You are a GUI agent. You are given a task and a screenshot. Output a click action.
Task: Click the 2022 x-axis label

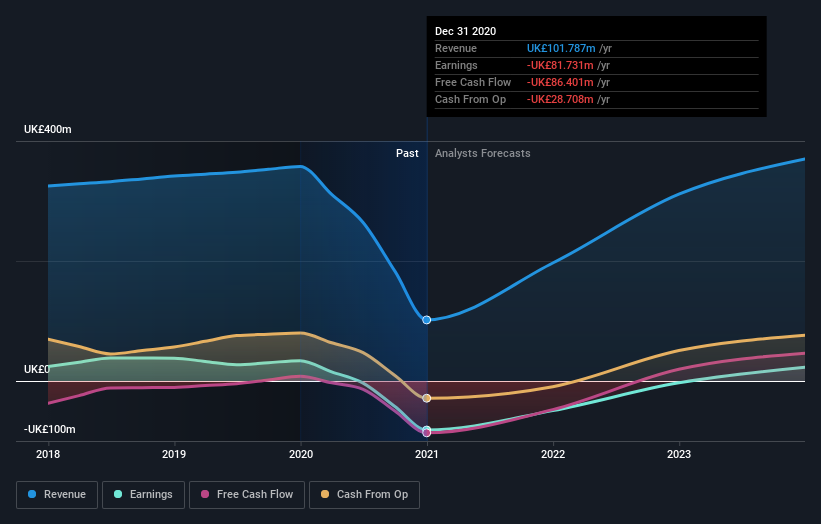pos(553,454)
